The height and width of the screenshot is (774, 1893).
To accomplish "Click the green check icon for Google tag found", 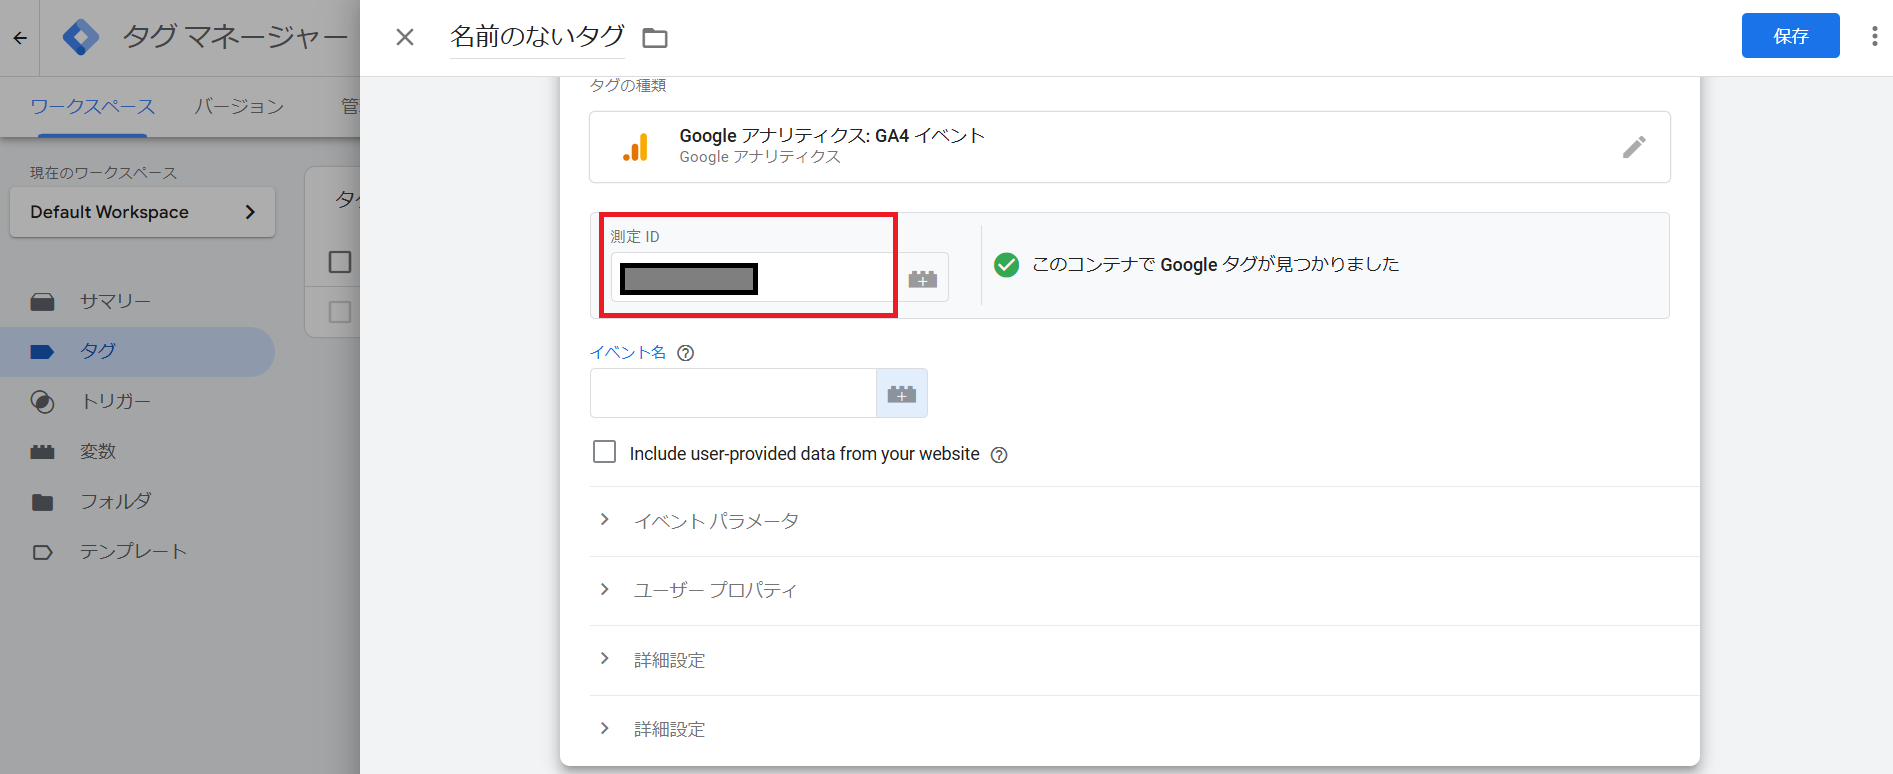I will [1006, 264].
